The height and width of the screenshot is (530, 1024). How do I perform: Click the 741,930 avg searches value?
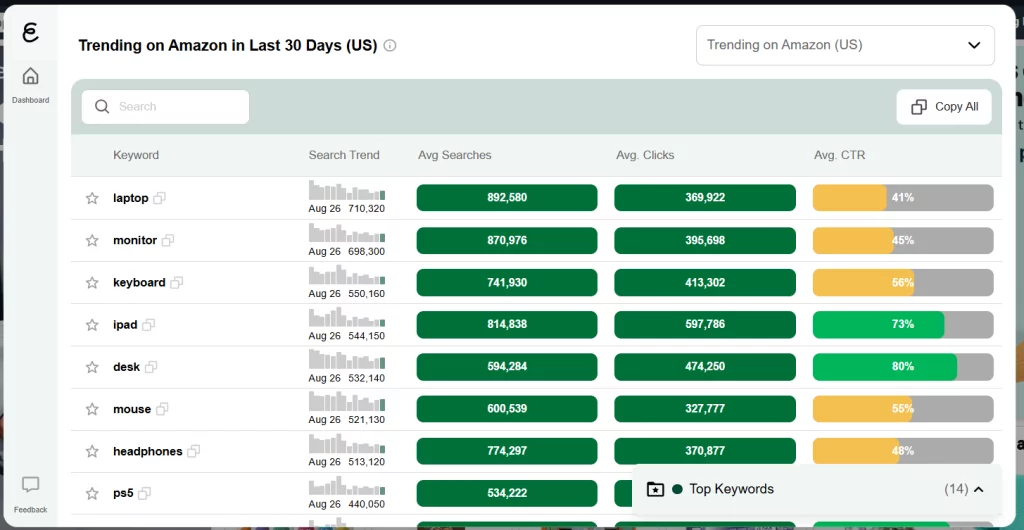point(507,283)
